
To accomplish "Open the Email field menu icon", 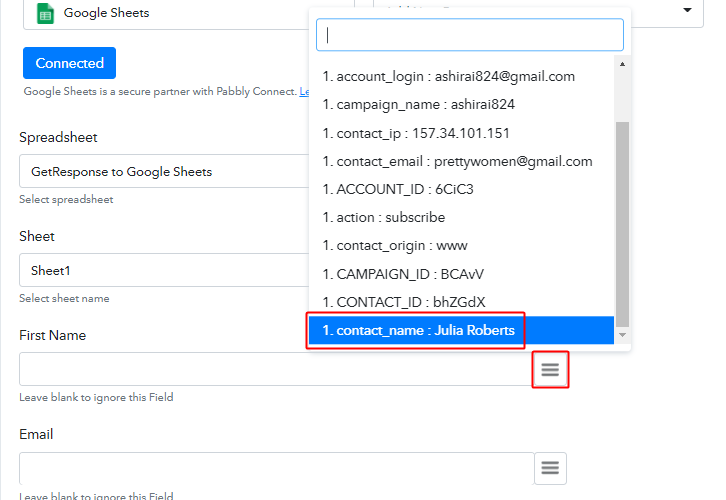I will [x=550, y=468].
